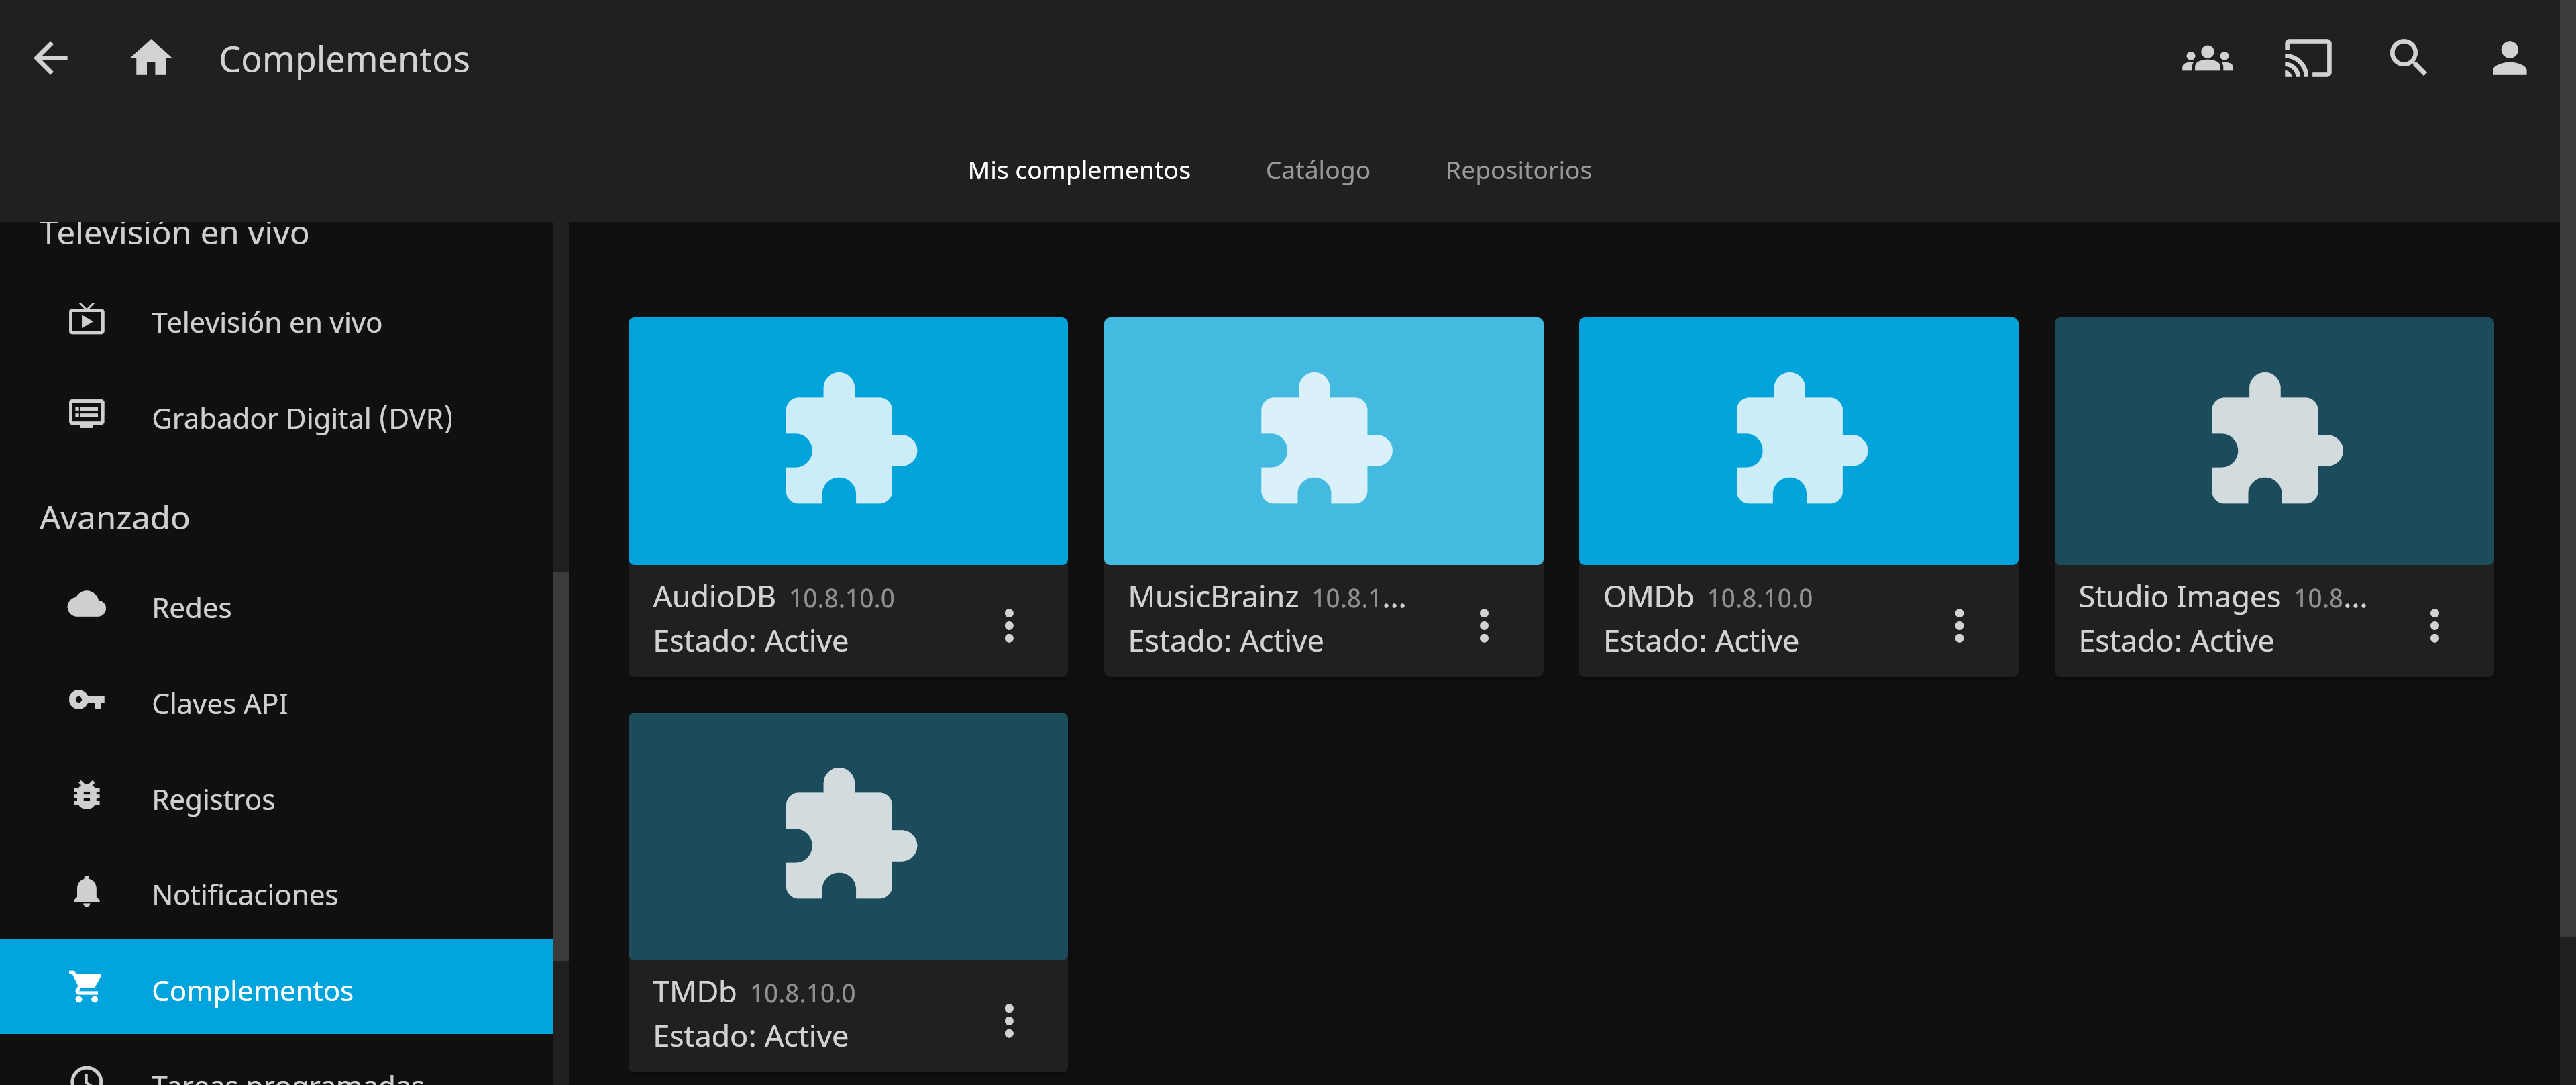This screenshot has width=2576, height=1085.
Task: Click the Notificaciones bell icon
Action: 86,892
